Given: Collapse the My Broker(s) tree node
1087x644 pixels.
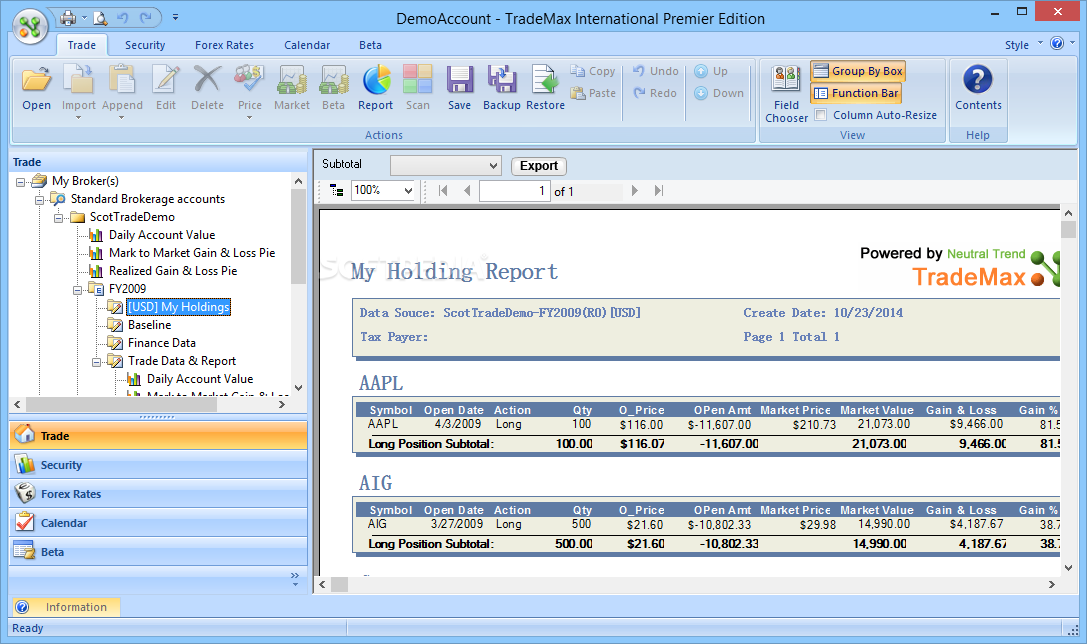Looking at the screenshot, I should 21,182.
